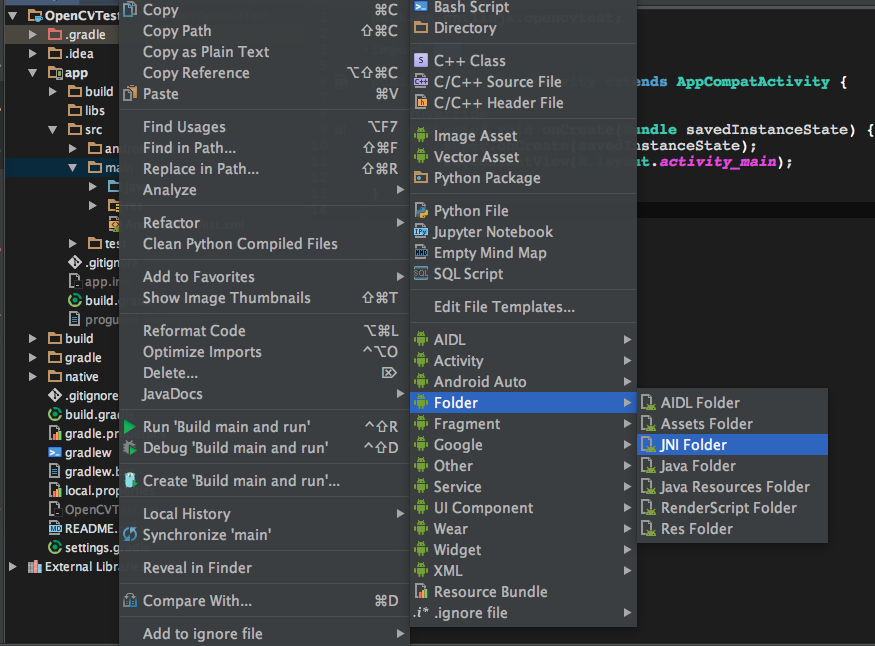
Task: Click the gradlew terminal file icon
Action: pos(55,452)
